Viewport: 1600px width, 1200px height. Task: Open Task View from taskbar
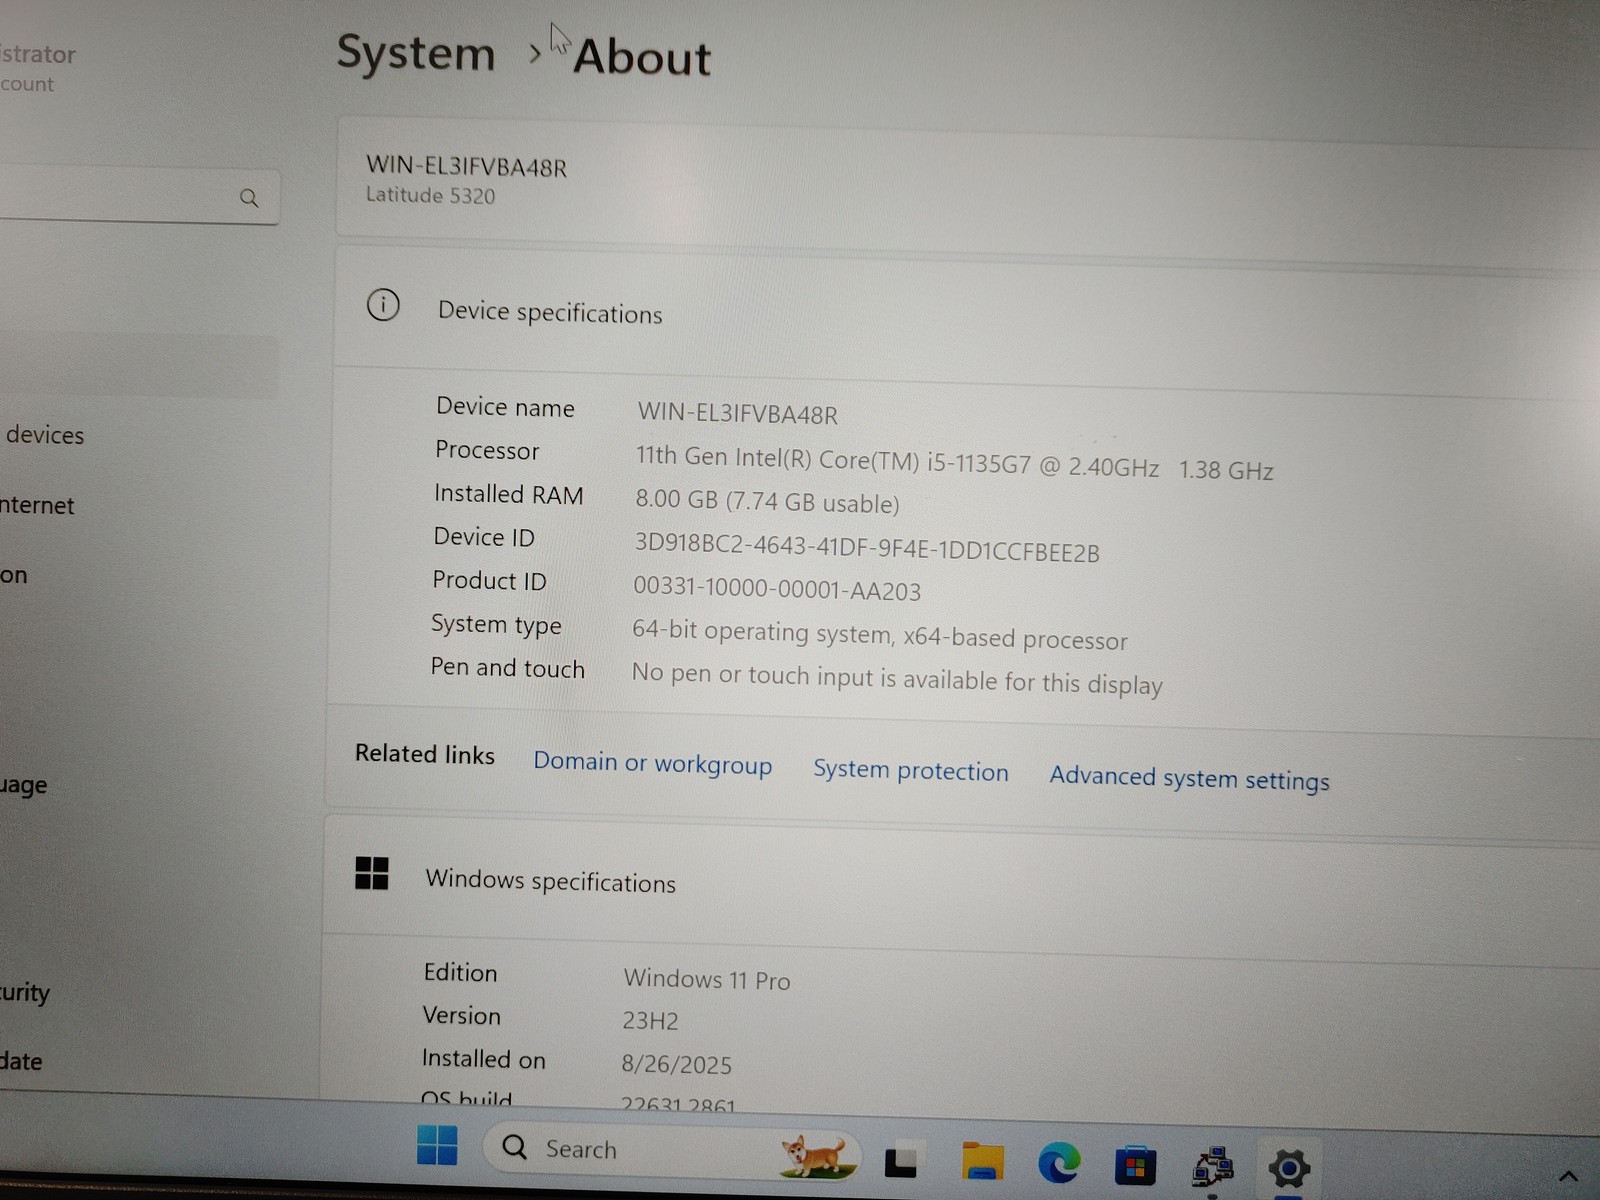click(901, 1160)
